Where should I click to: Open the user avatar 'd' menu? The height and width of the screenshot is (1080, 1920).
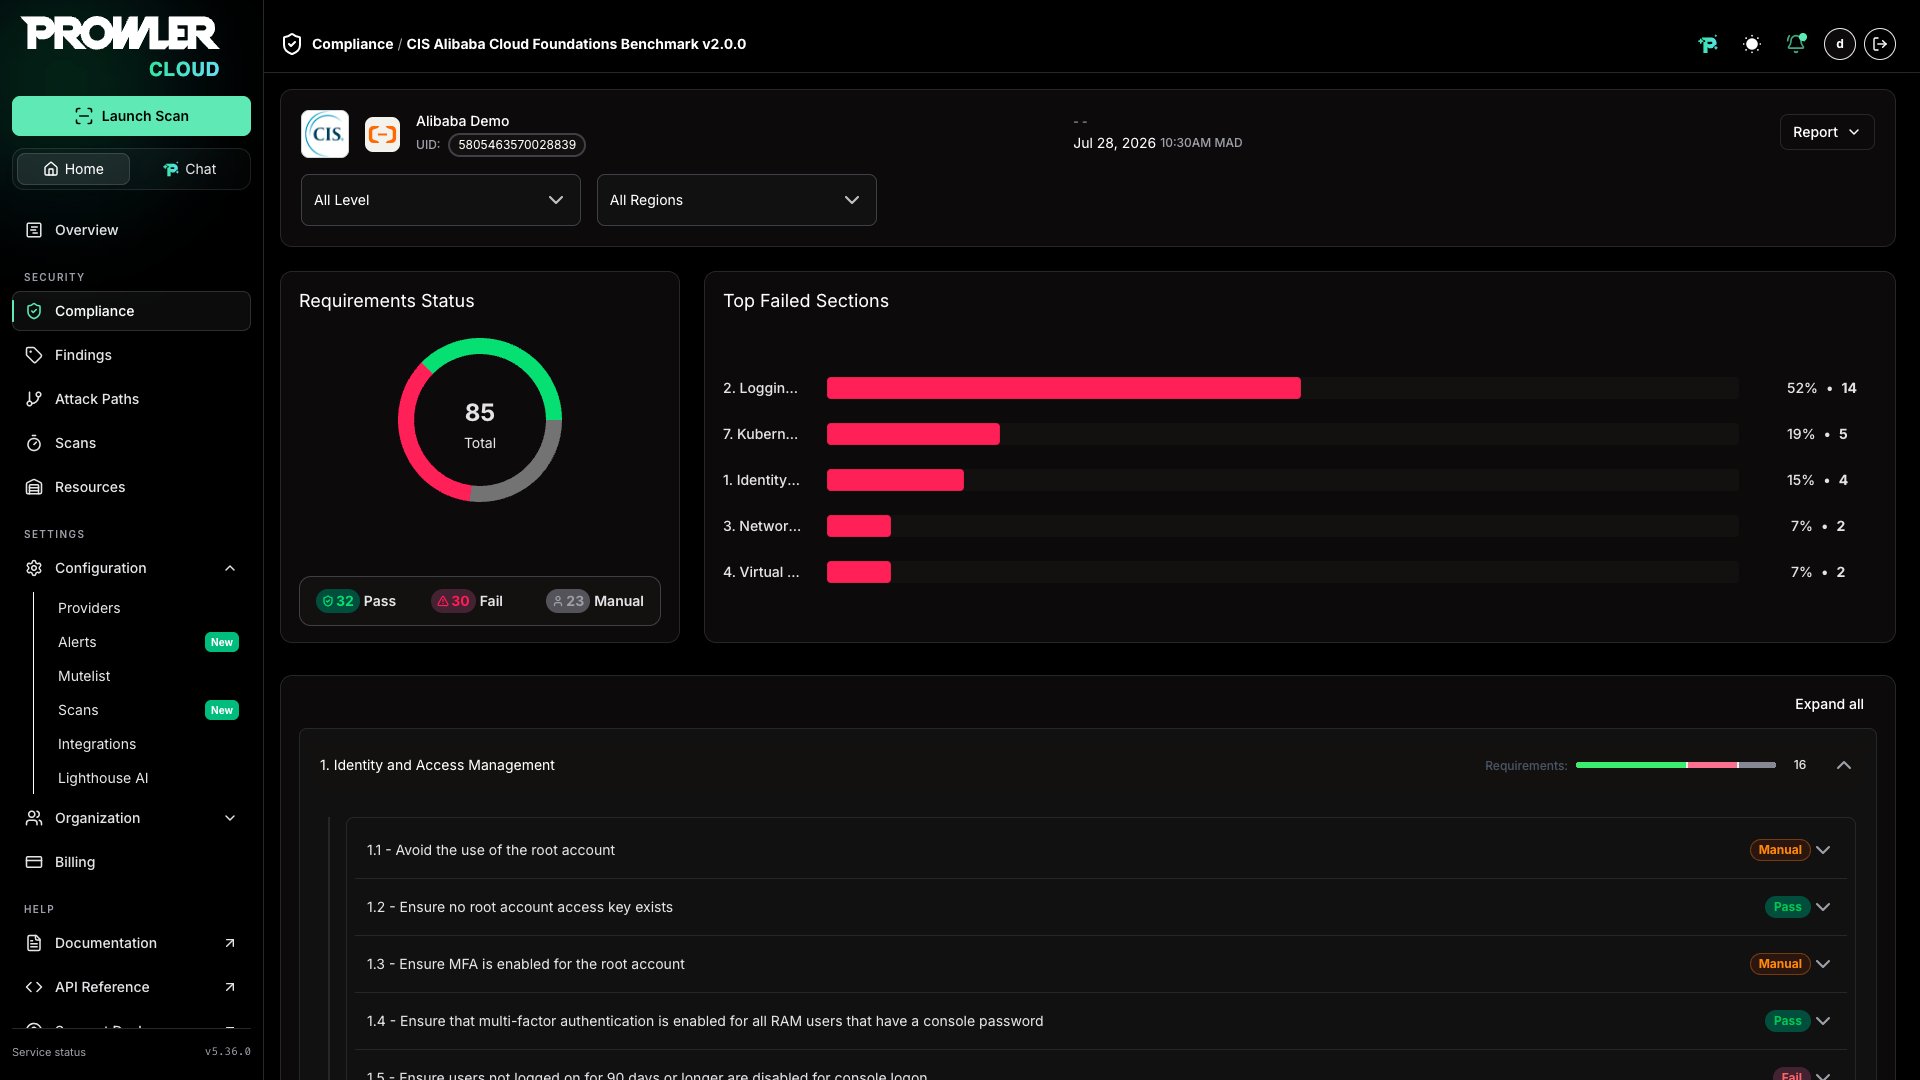pyautogui.click(x=1840, y=44)
